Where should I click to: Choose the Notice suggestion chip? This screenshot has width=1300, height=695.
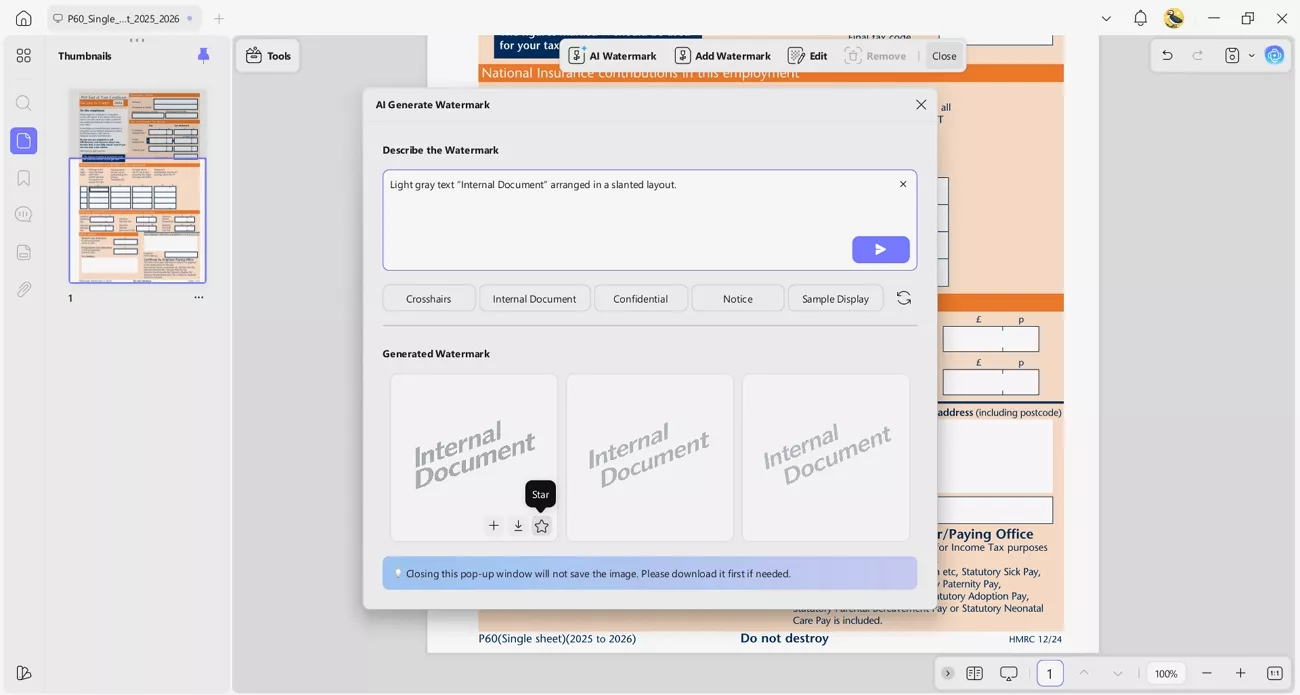[x=738, y=298]
